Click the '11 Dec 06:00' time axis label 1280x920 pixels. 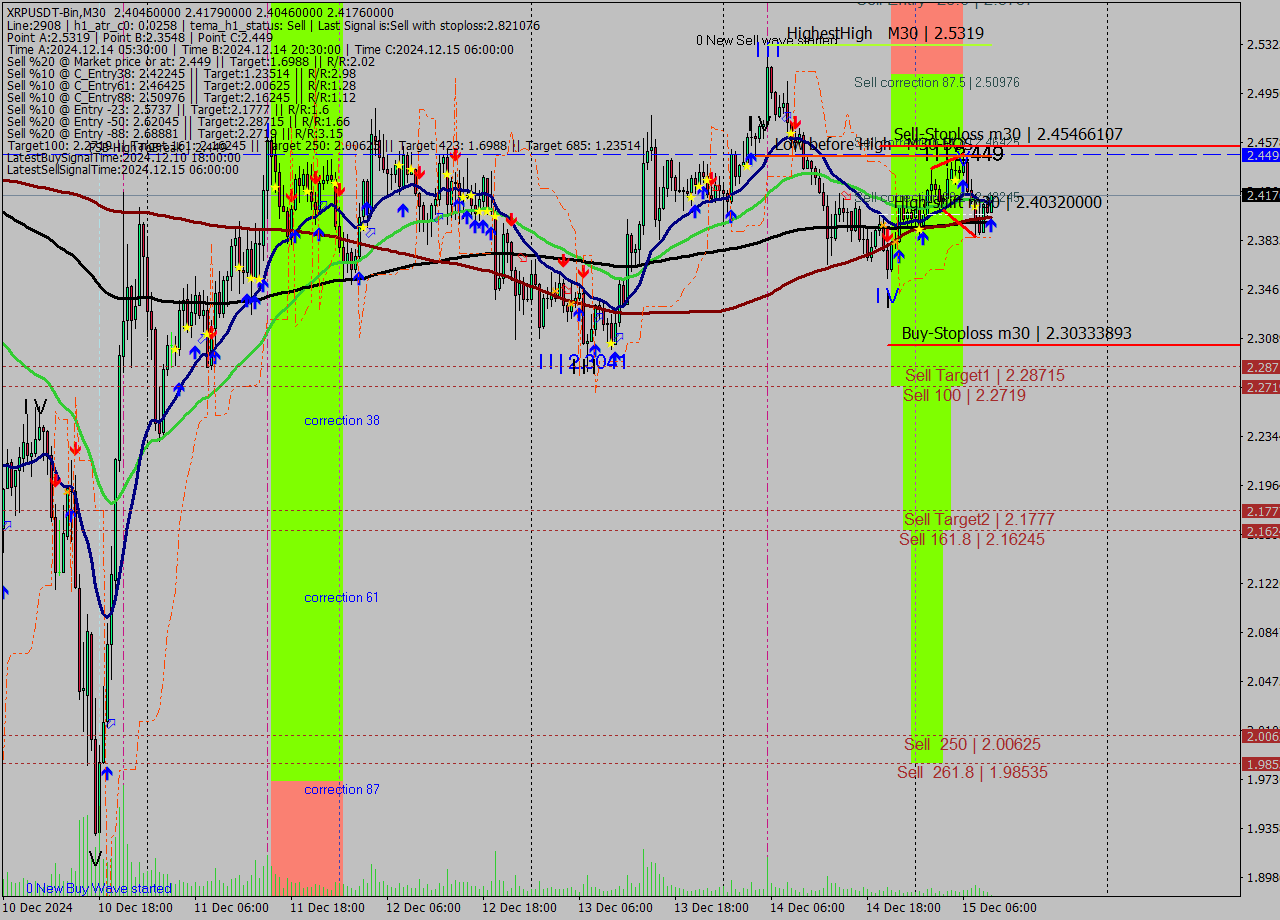coord(231,908)
